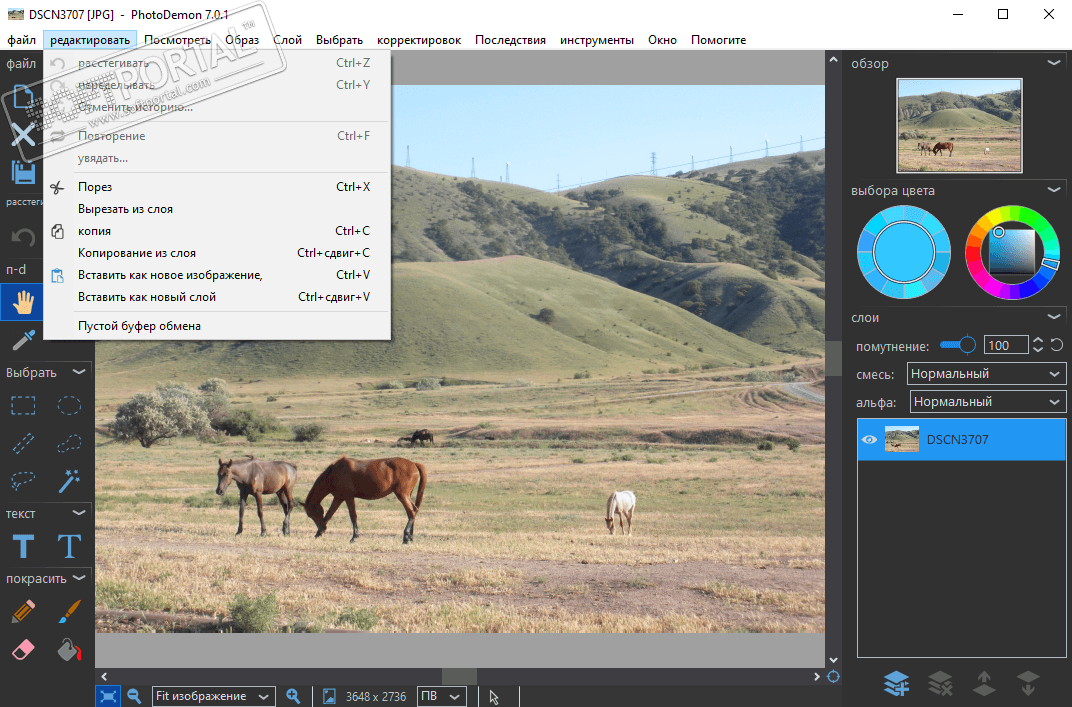
Task: Add a new layer with the layers-plus icon
Action: point(896,683)
